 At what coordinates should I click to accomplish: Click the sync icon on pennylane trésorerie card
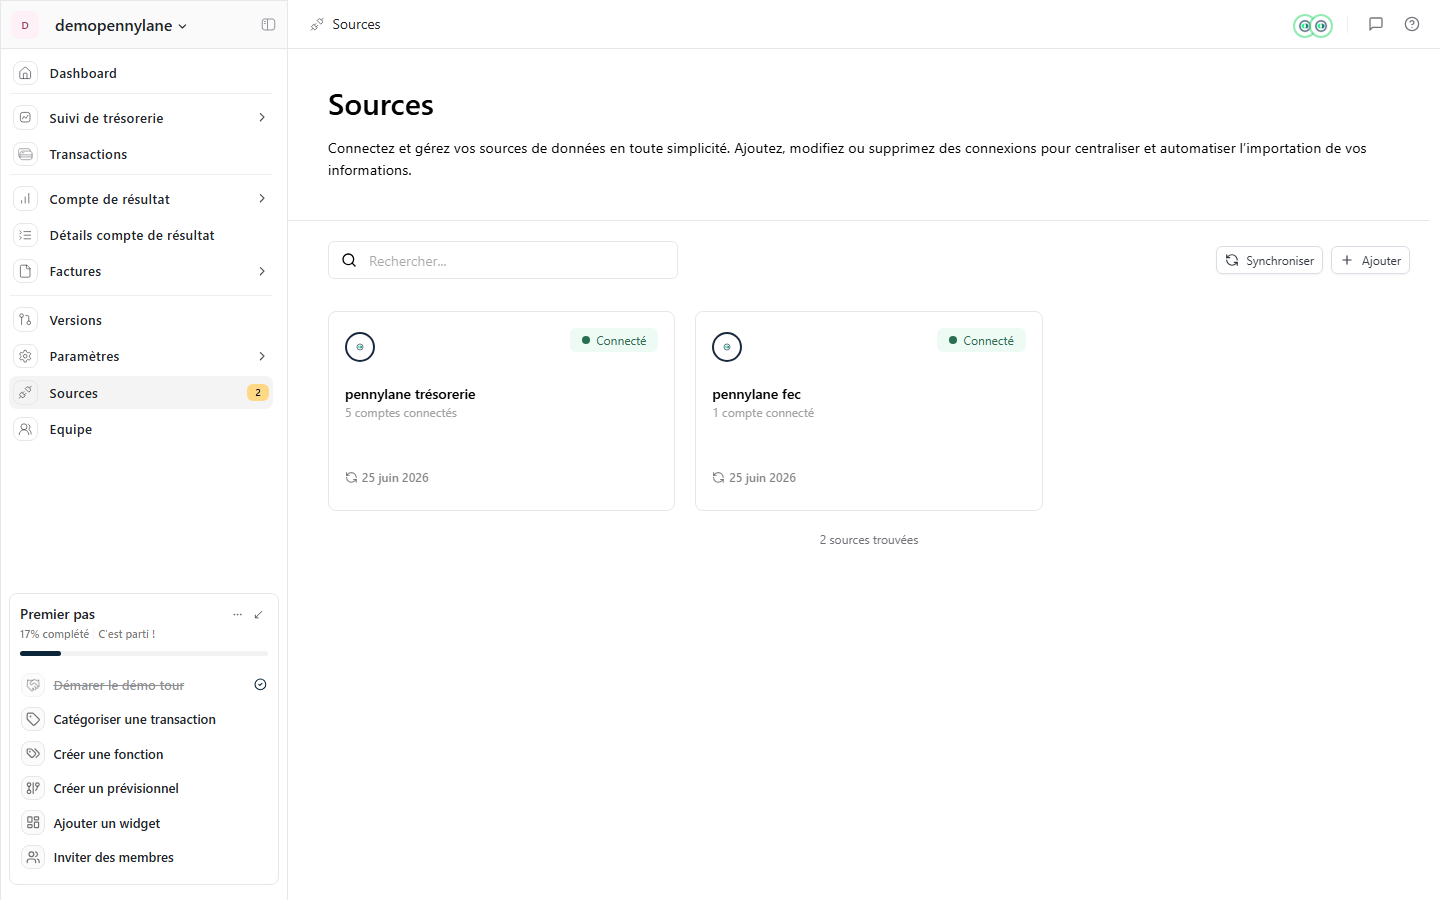point(351,478)
